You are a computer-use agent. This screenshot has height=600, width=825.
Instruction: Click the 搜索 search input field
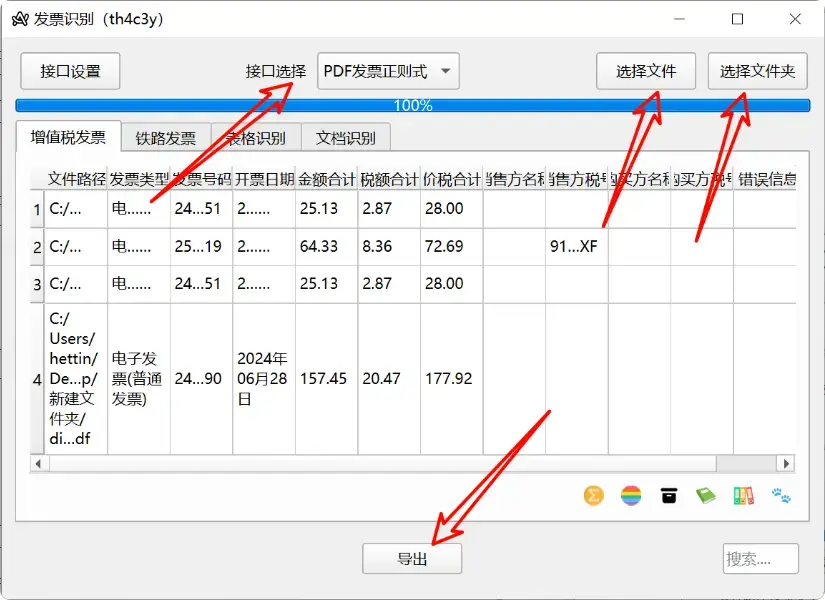point(763,559)
